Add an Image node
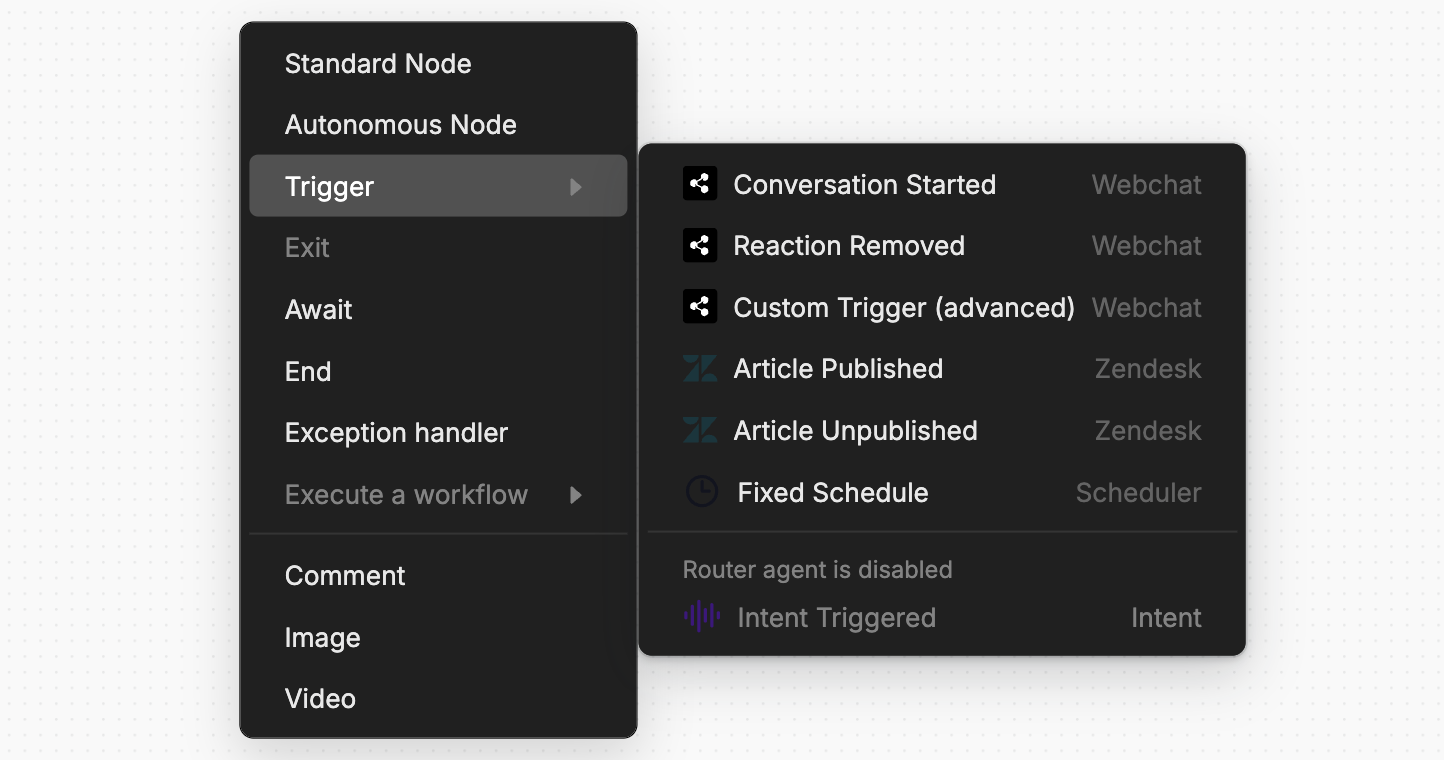Image resolution: width=1444 pixels, height=760 pixels. (x=322, y=637)
